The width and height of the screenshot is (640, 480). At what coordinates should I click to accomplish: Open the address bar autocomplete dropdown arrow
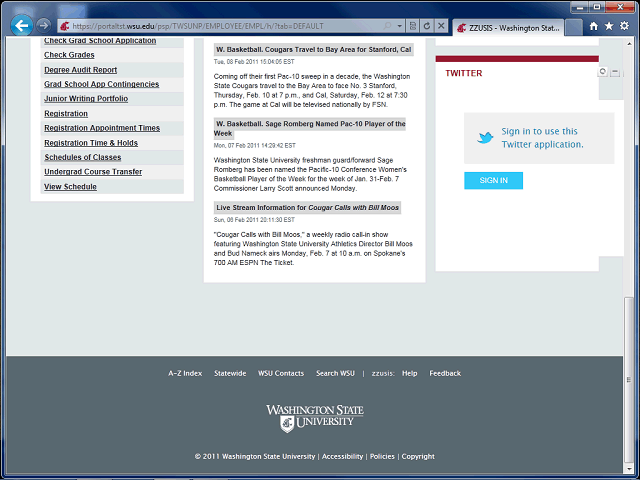coord(400,26)
